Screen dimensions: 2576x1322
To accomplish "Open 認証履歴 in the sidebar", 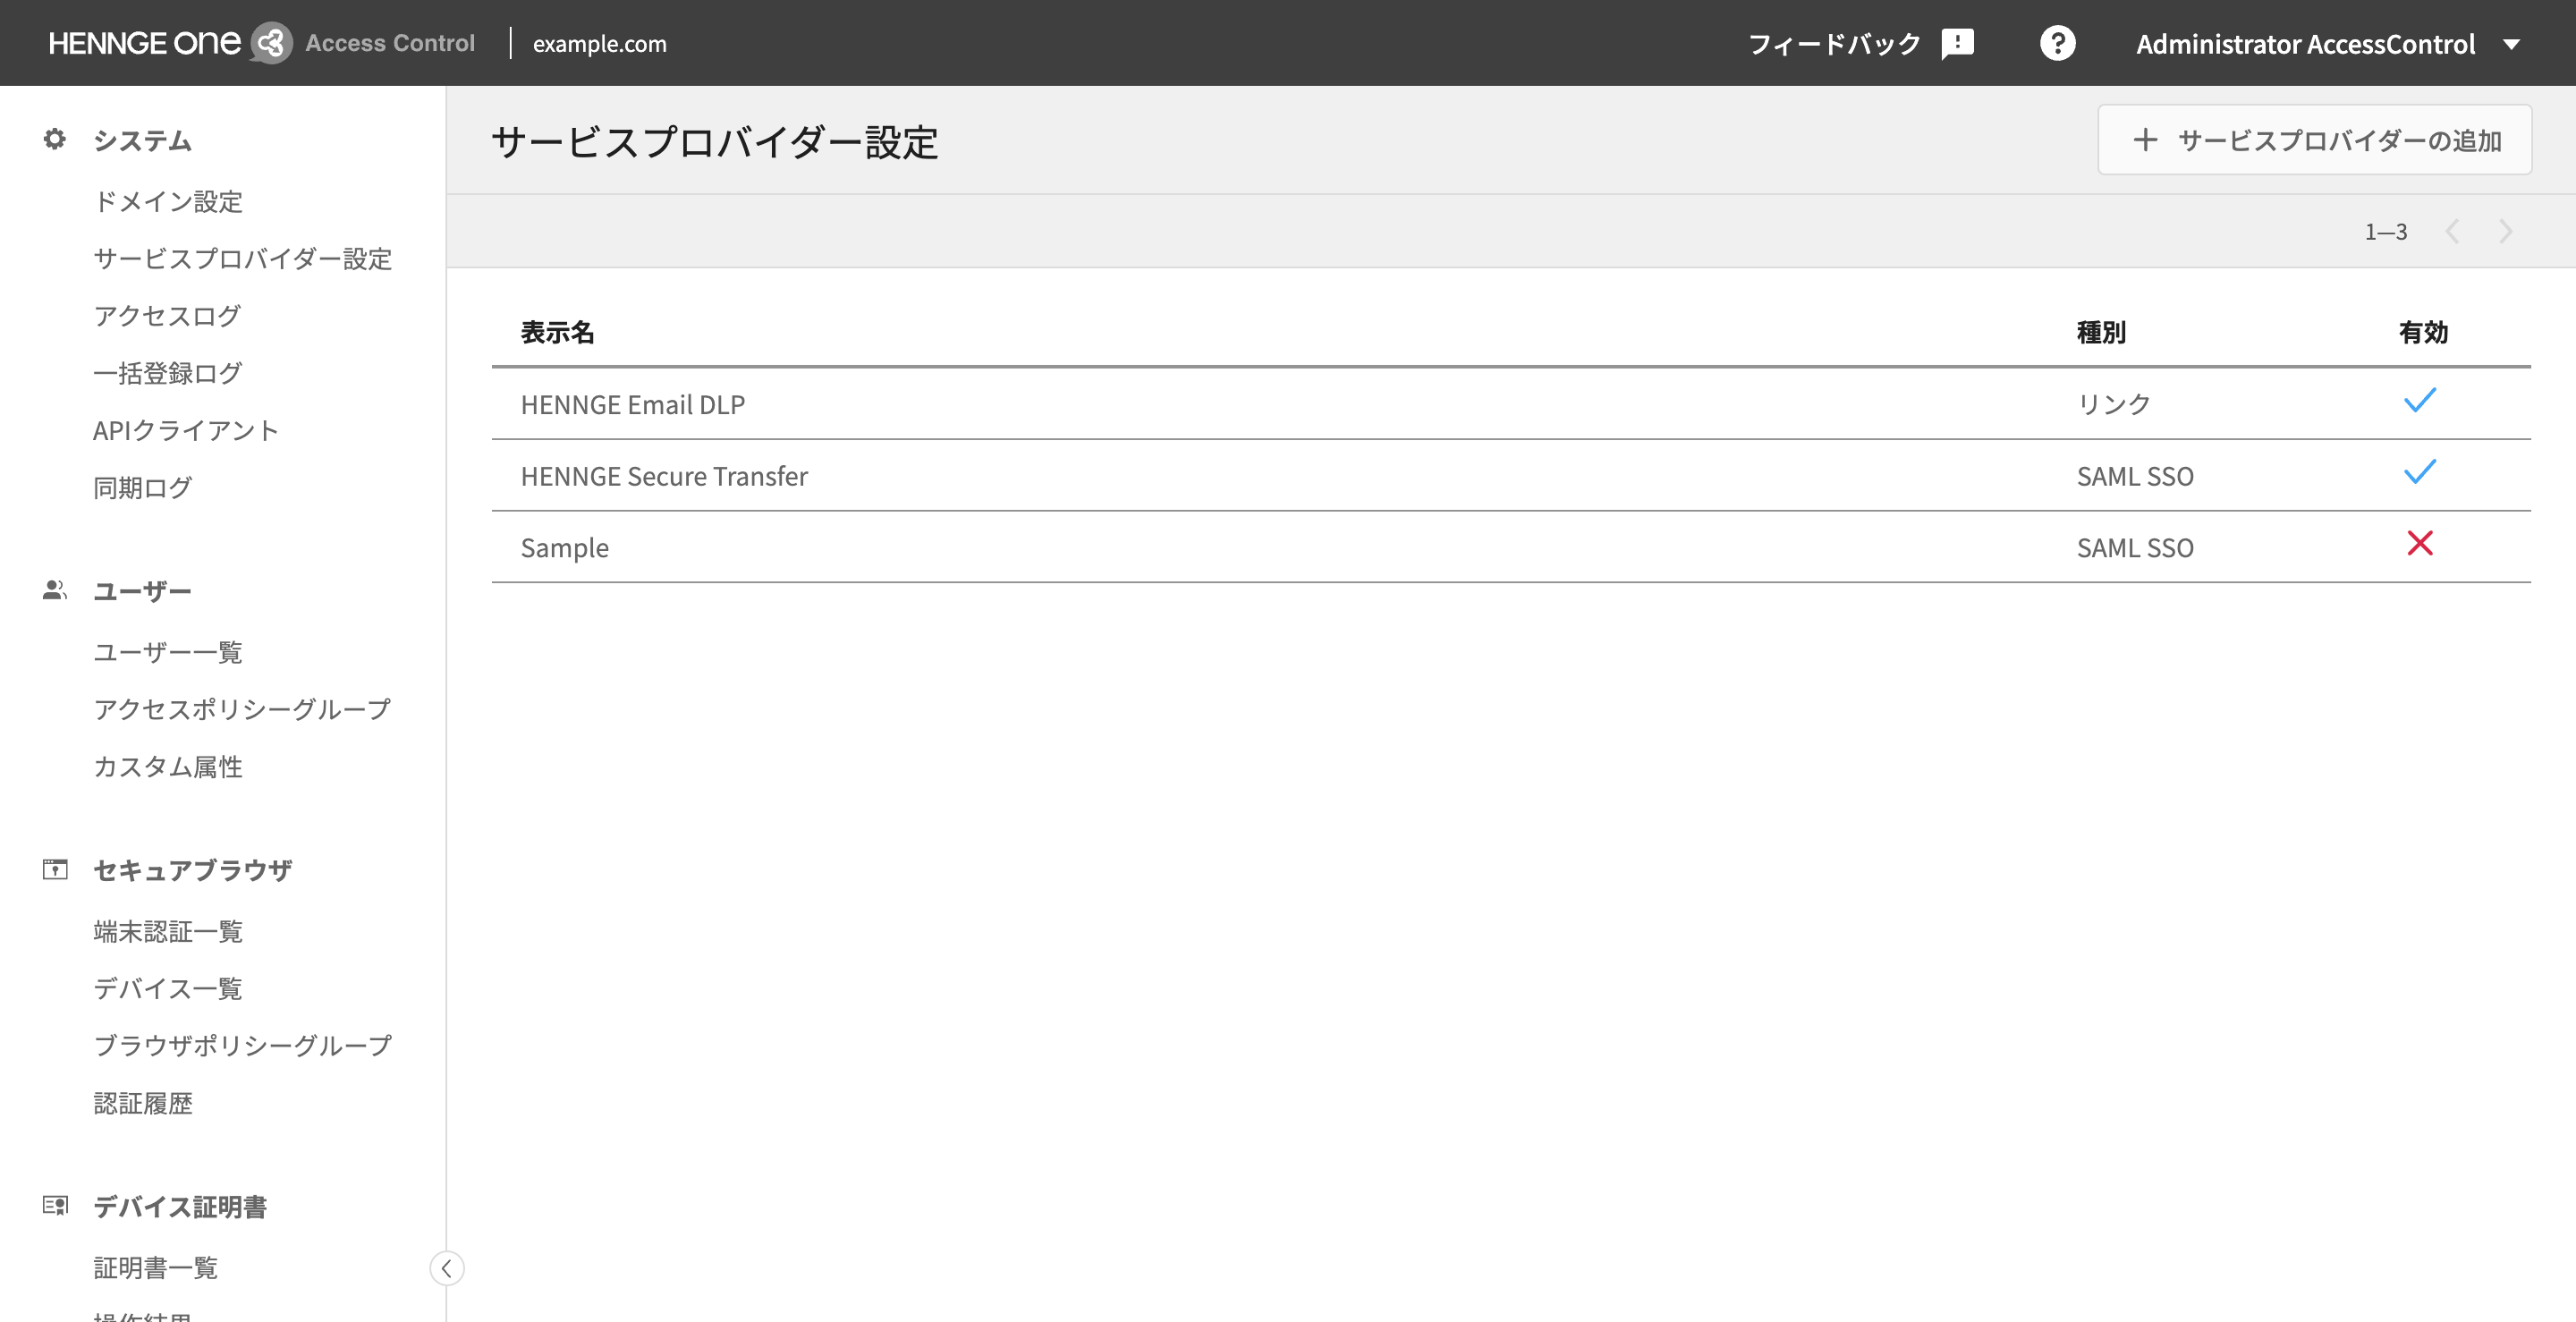I will pyautogui.click(x=142, y=1102).
